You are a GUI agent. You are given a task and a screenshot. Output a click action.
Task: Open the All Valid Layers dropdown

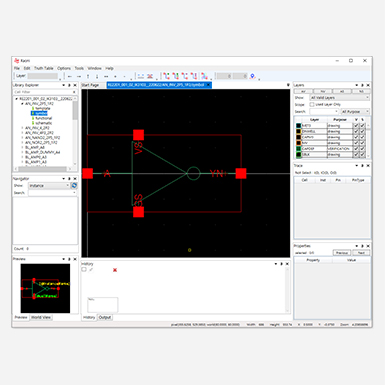tap(339, 98)
